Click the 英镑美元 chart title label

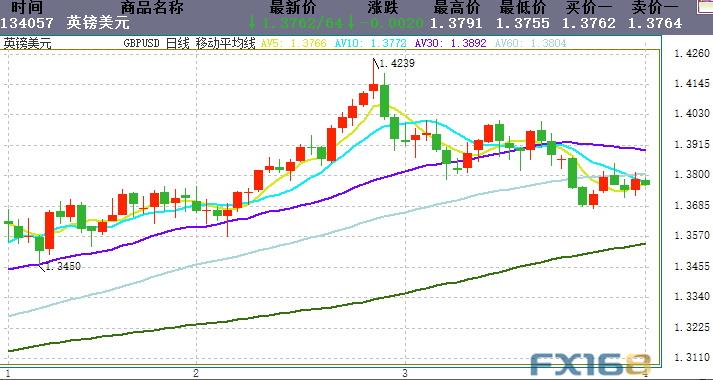(x=28, y=44)
